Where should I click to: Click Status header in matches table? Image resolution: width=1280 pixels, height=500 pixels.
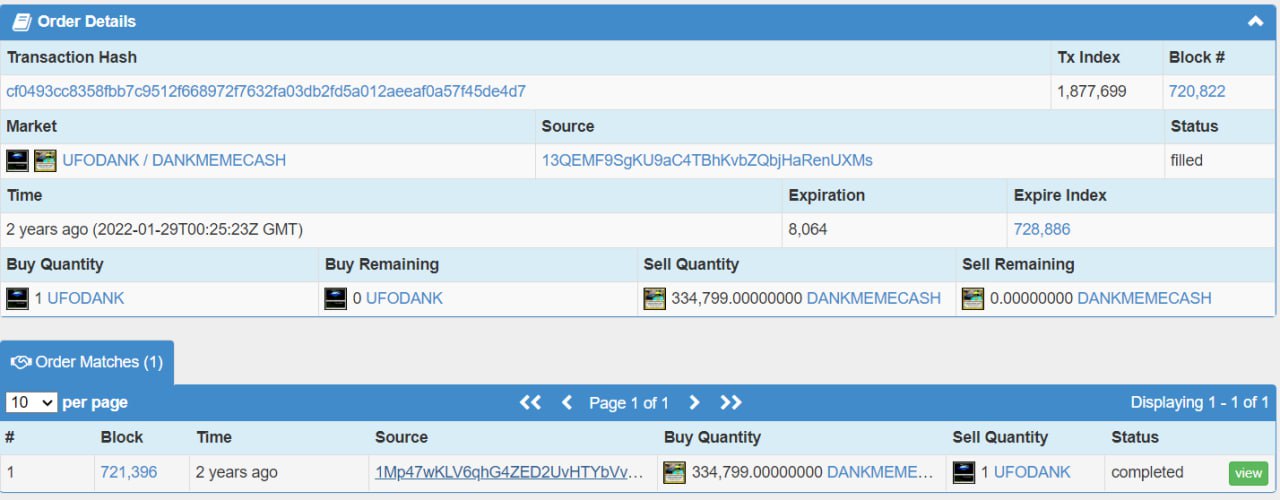coord(1135,437)
